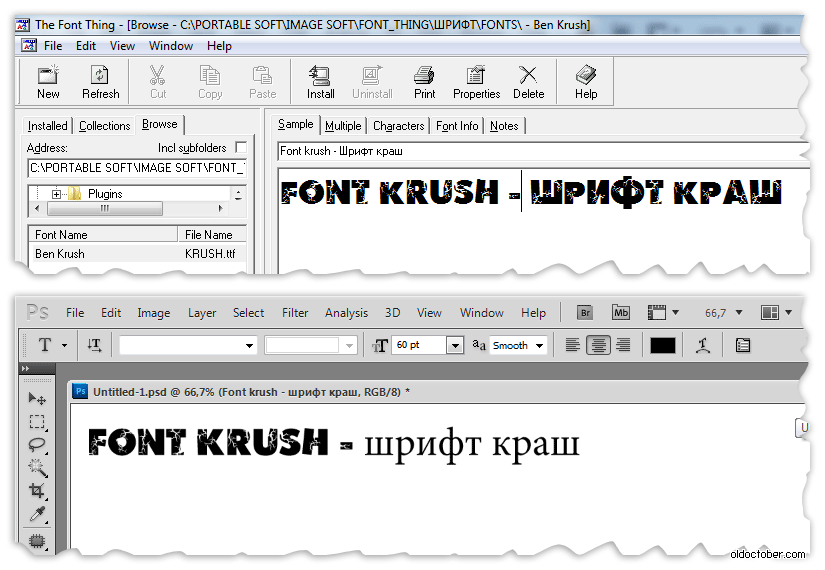Click the Paste toolbar icon
The width and height of the screenshot is (825, 570).
[x=262, y=82]
